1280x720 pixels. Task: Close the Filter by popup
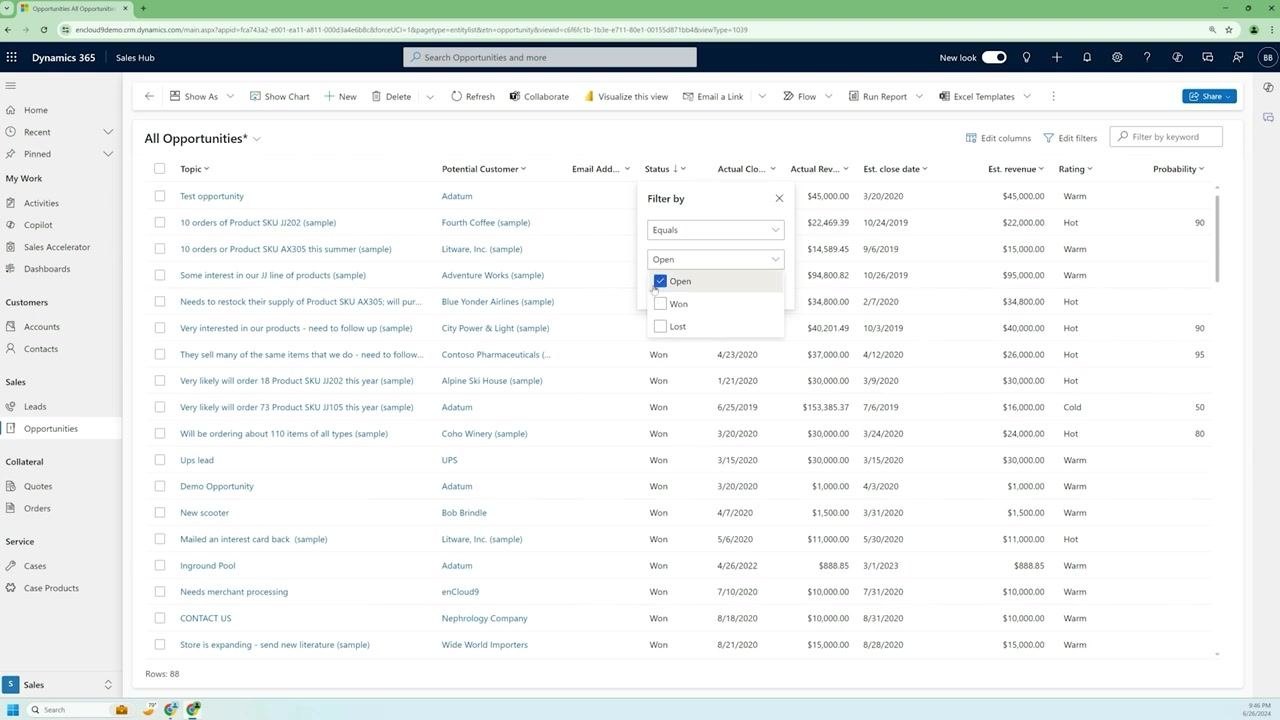point(779,198)
